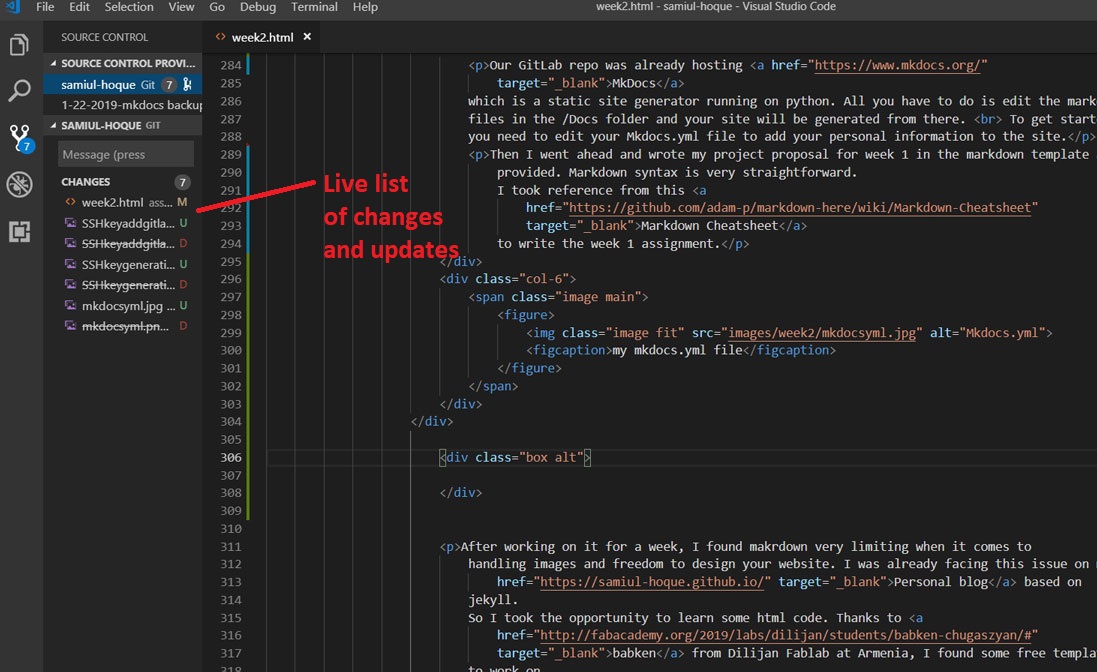Screen dimensions: 1097x672
Task: Place cursor on div class="box alt" line
Action: tap(515, 457)
